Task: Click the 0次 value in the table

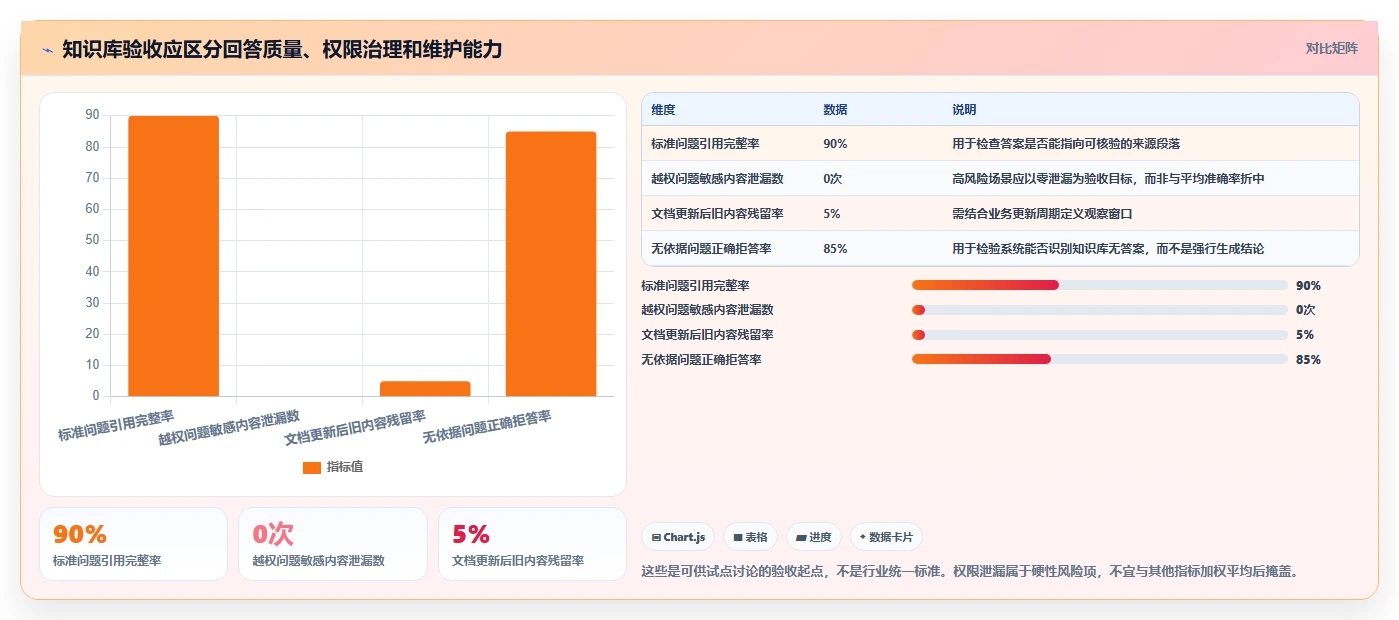Action: coord(833,179)
